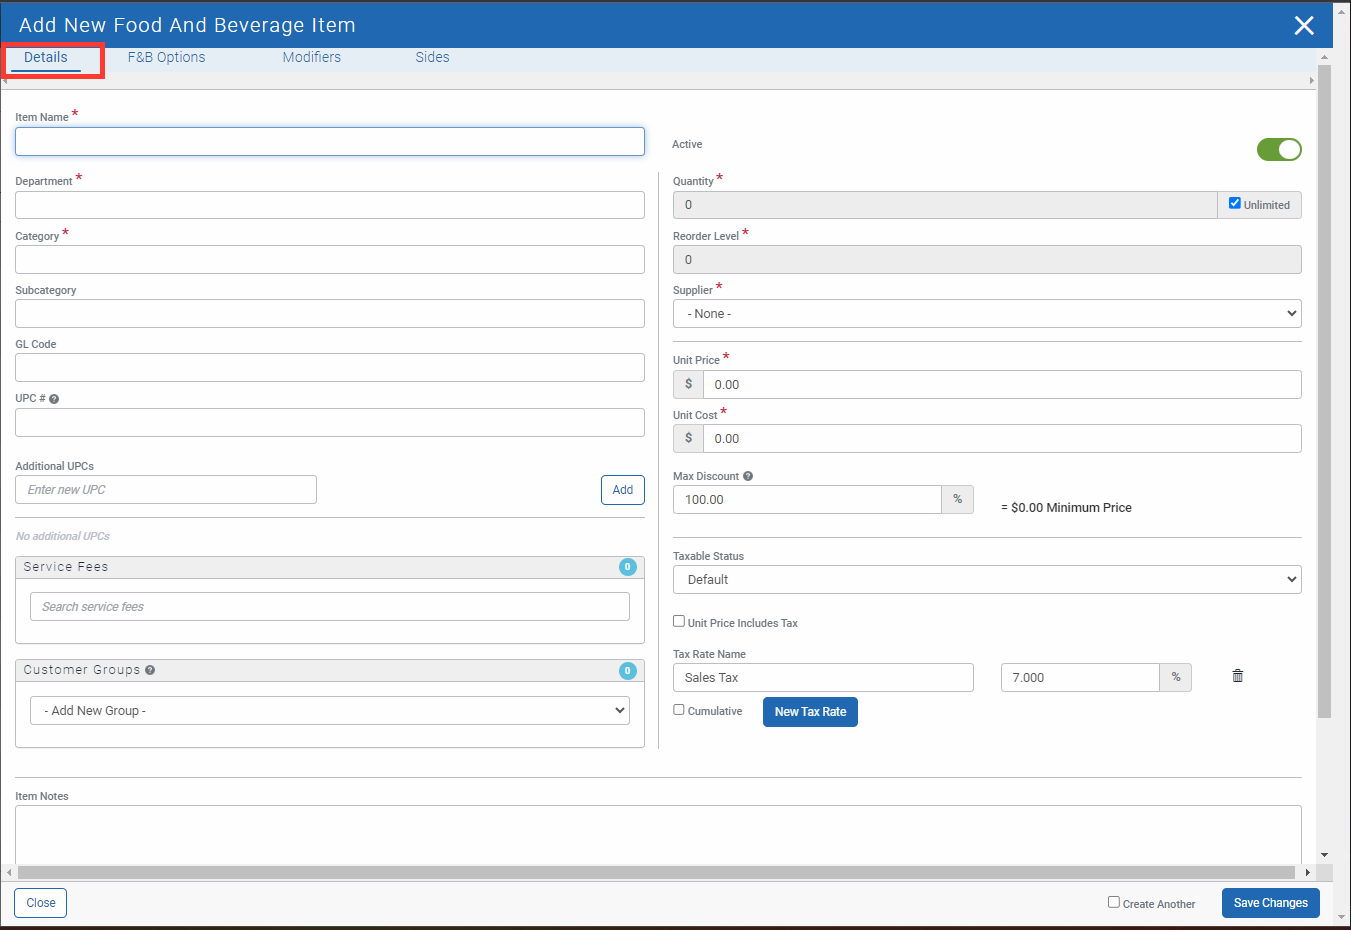1351x930 pixels.
Task: Click the Service Fees count badge
Action: [627, 567]
